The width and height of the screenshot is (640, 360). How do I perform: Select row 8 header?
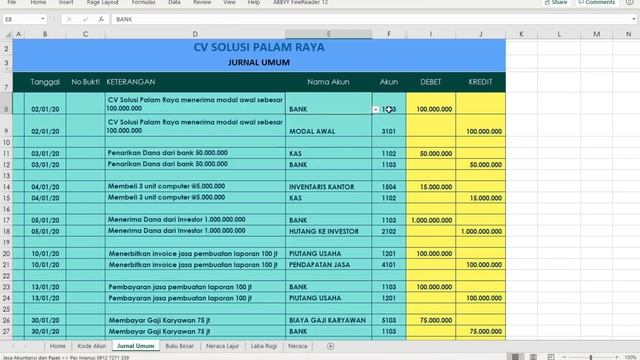coord(6,104)
